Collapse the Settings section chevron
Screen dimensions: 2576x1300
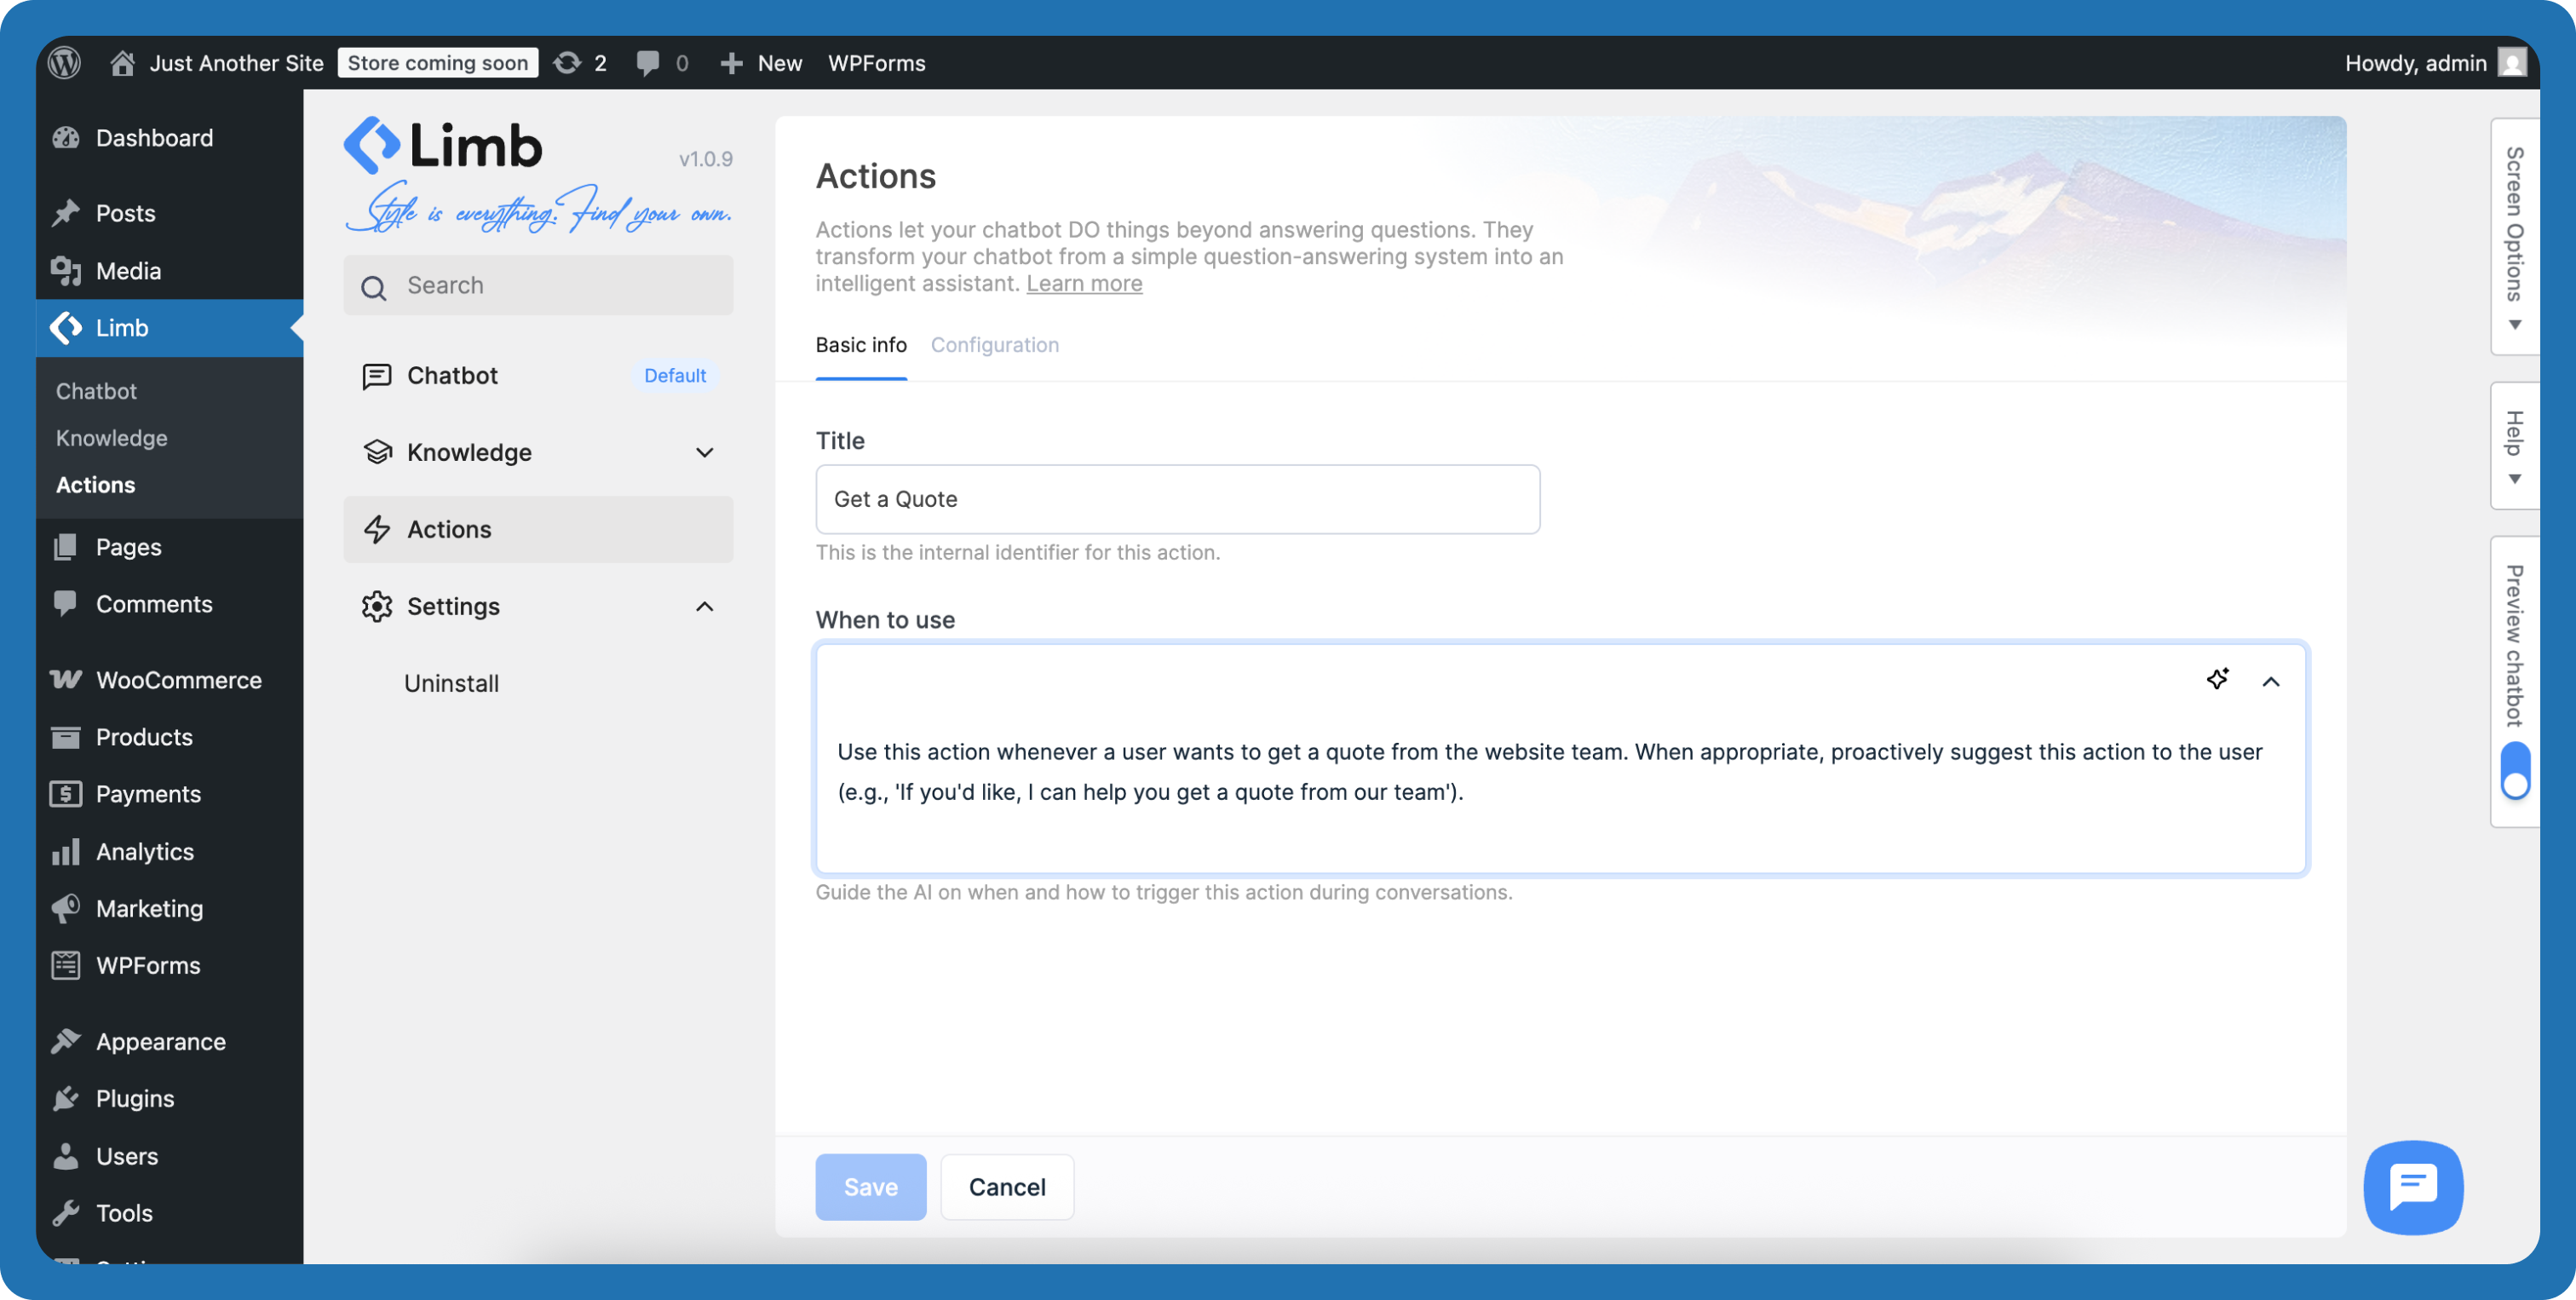point(704,606)
